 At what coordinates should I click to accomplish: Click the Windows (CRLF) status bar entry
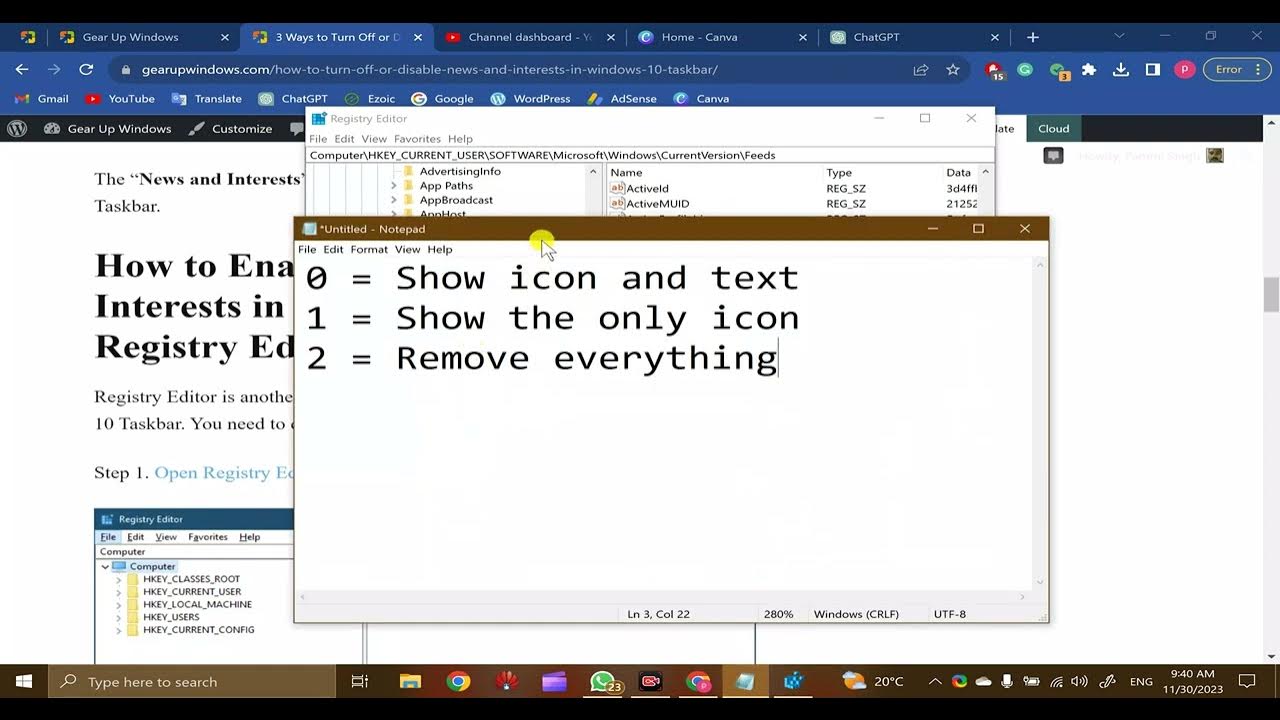pyautogui.click(x=856, y=614)
